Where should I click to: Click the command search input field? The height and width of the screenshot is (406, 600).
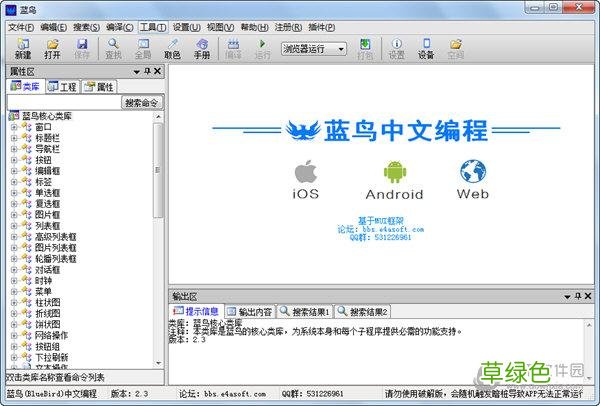coord(62,103)
